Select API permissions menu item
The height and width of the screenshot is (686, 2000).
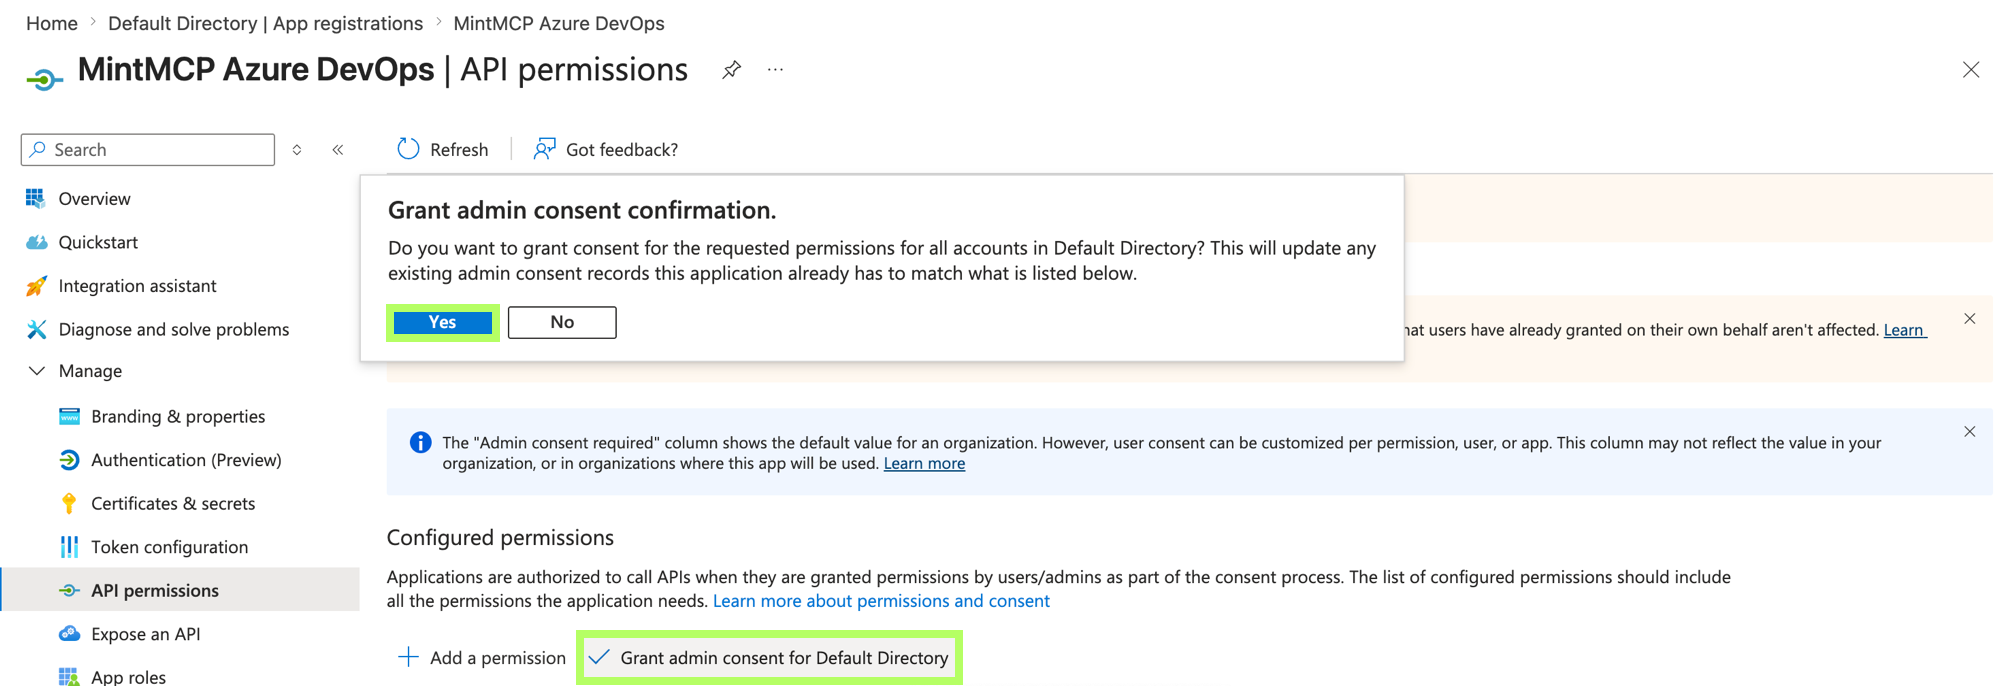(x=155, y=590)
